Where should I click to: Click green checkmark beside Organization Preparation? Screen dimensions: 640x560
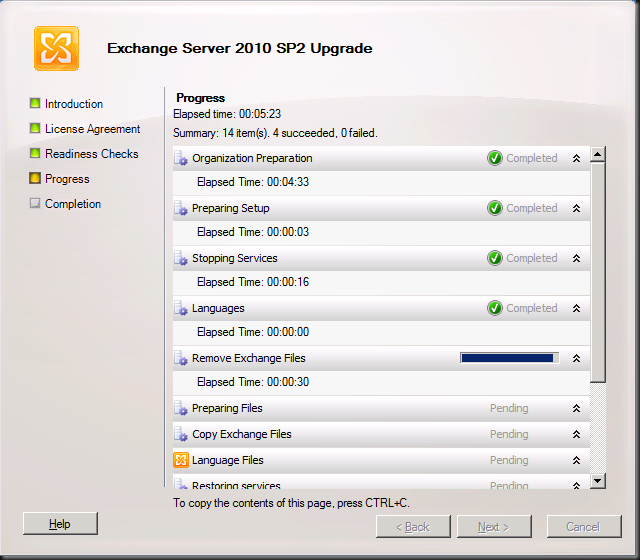(x=495, y=158)
